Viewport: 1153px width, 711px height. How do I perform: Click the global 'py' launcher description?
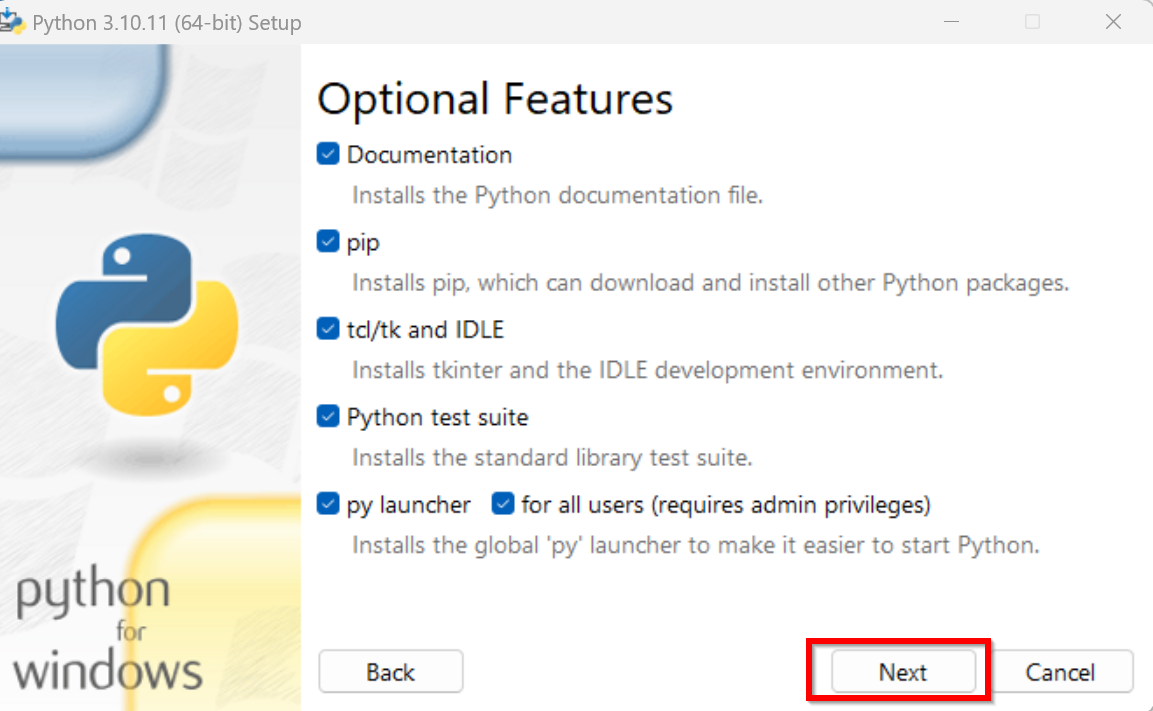pos(696,545)
